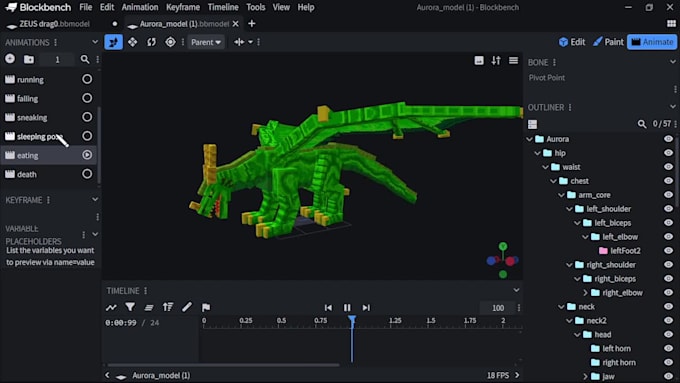Open the Keyframe menu
Viewport: 680px width, 383px height.
[x=183, y=7]
